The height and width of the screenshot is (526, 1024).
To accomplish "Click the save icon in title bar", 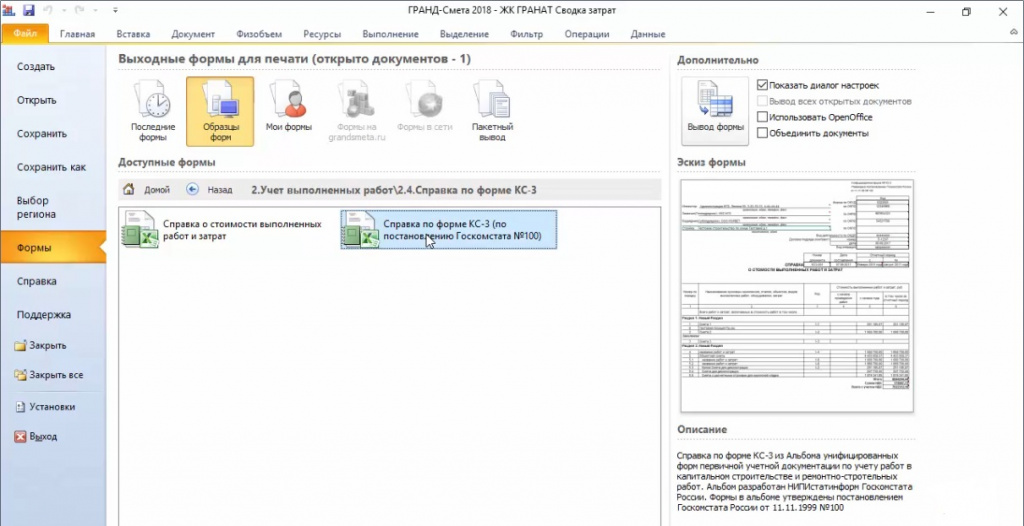I will coord(28,10).
